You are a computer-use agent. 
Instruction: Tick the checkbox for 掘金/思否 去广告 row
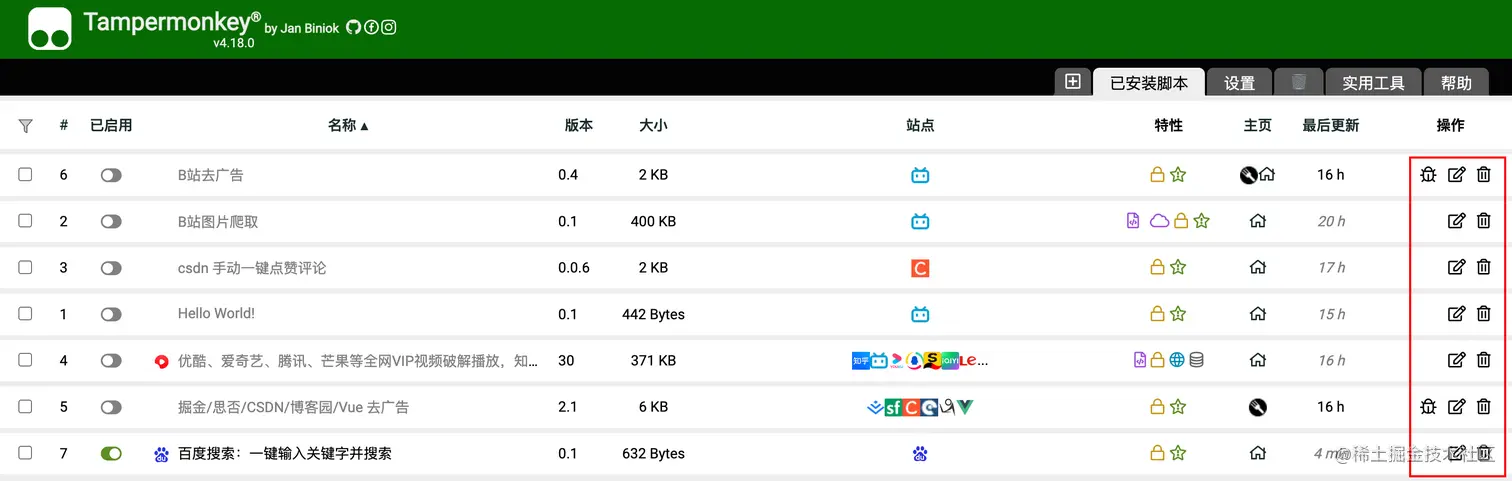pyautogui.click(x=25, y=406)
